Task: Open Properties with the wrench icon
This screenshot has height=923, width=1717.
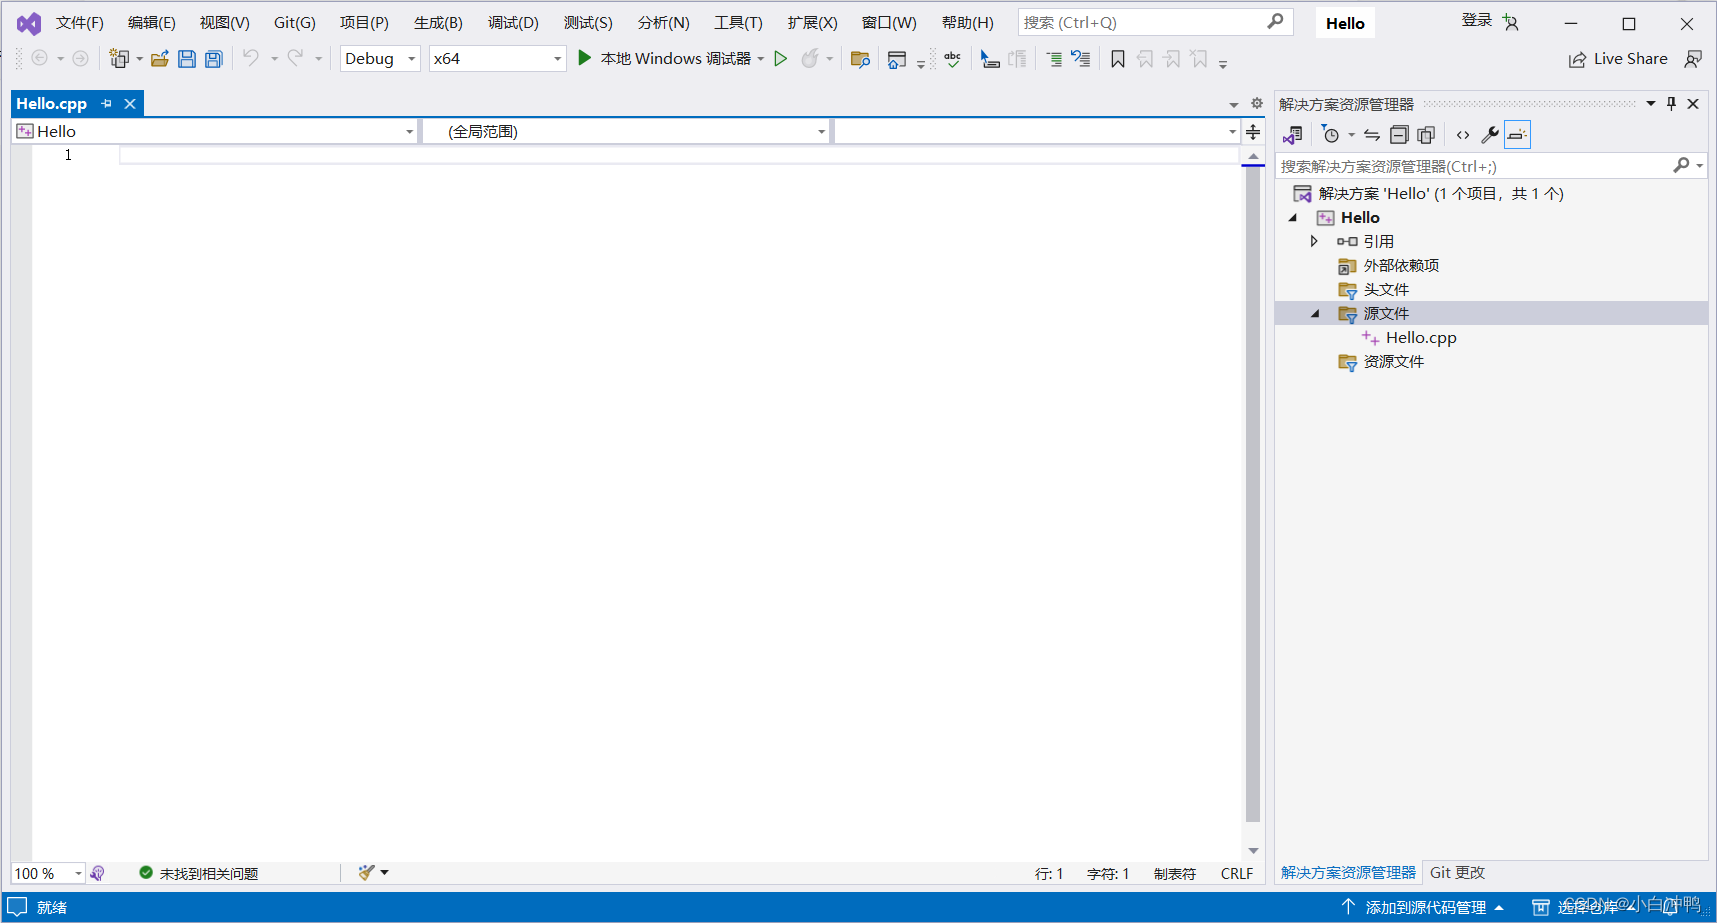Action: point(1490,135)
